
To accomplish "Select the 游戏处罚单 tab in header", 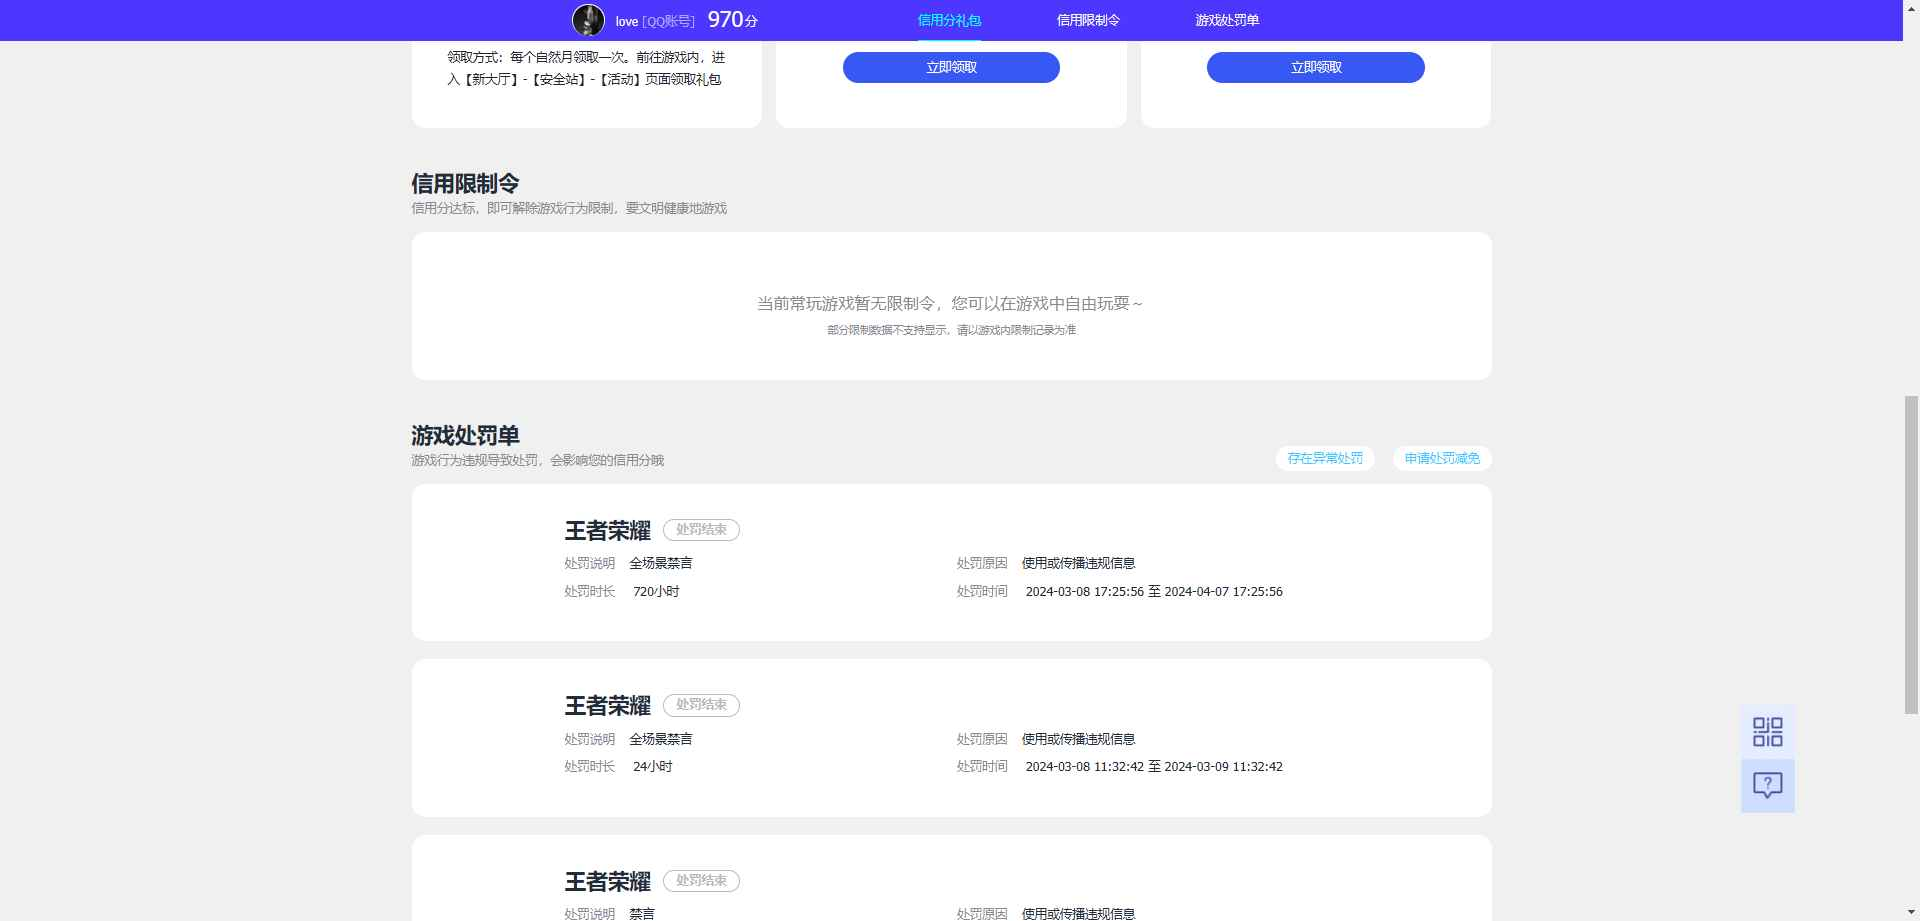I will 1227,20.
